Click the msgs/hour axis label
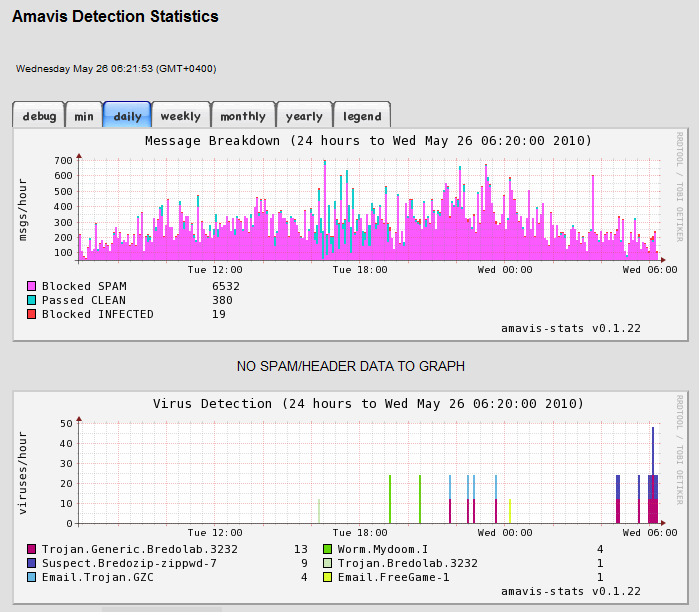Screen dimensions: 699x612 point(22,210)
